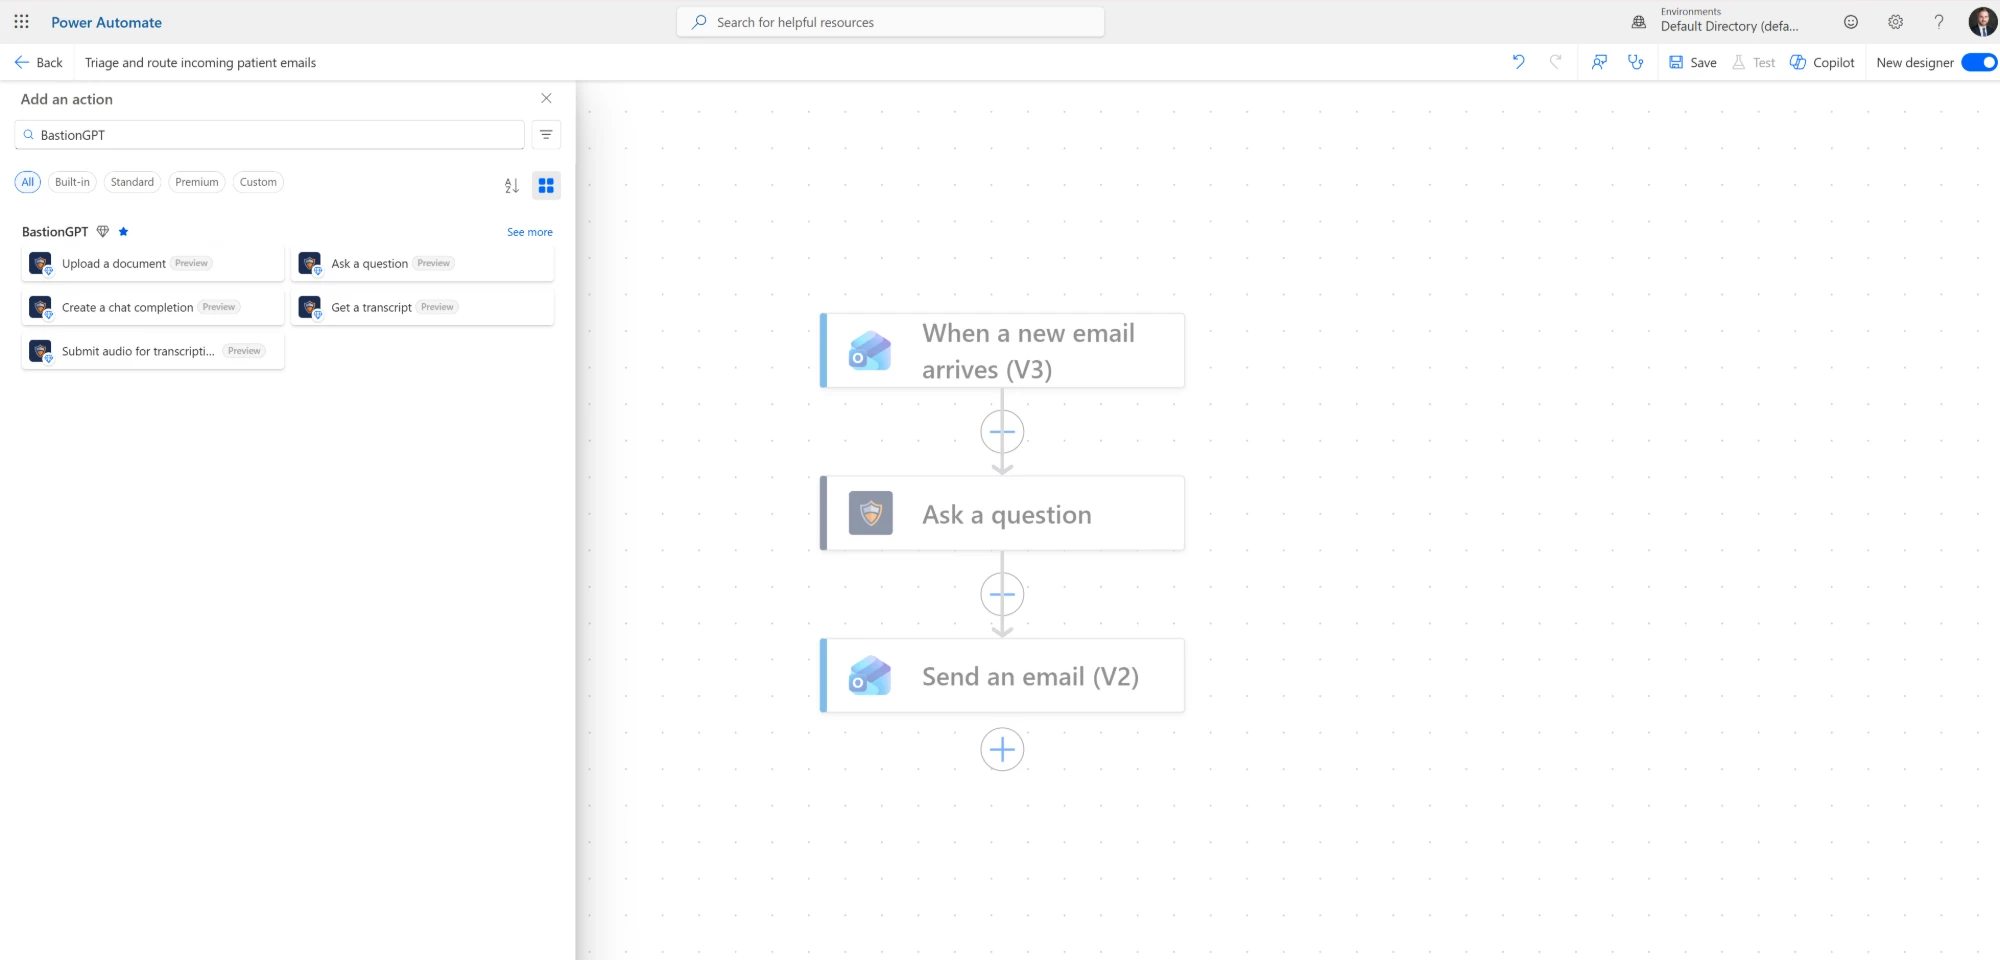Click the Submit audio BastionGPT icon
The height and width of the screenshot is (960, 2000).
click(40, 351)
